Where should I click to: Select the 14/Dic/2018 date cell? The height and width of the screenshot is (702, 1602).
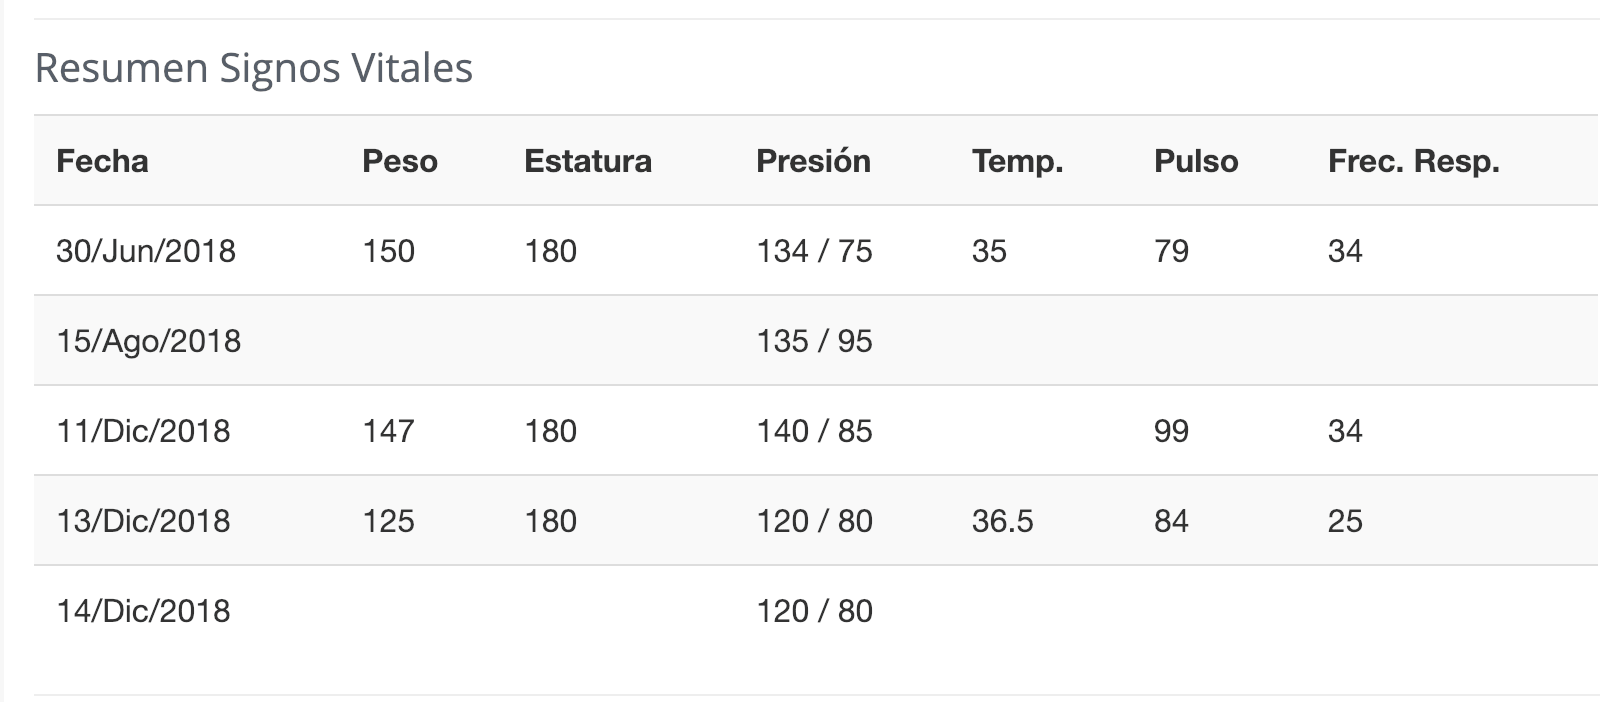(143, 611)
